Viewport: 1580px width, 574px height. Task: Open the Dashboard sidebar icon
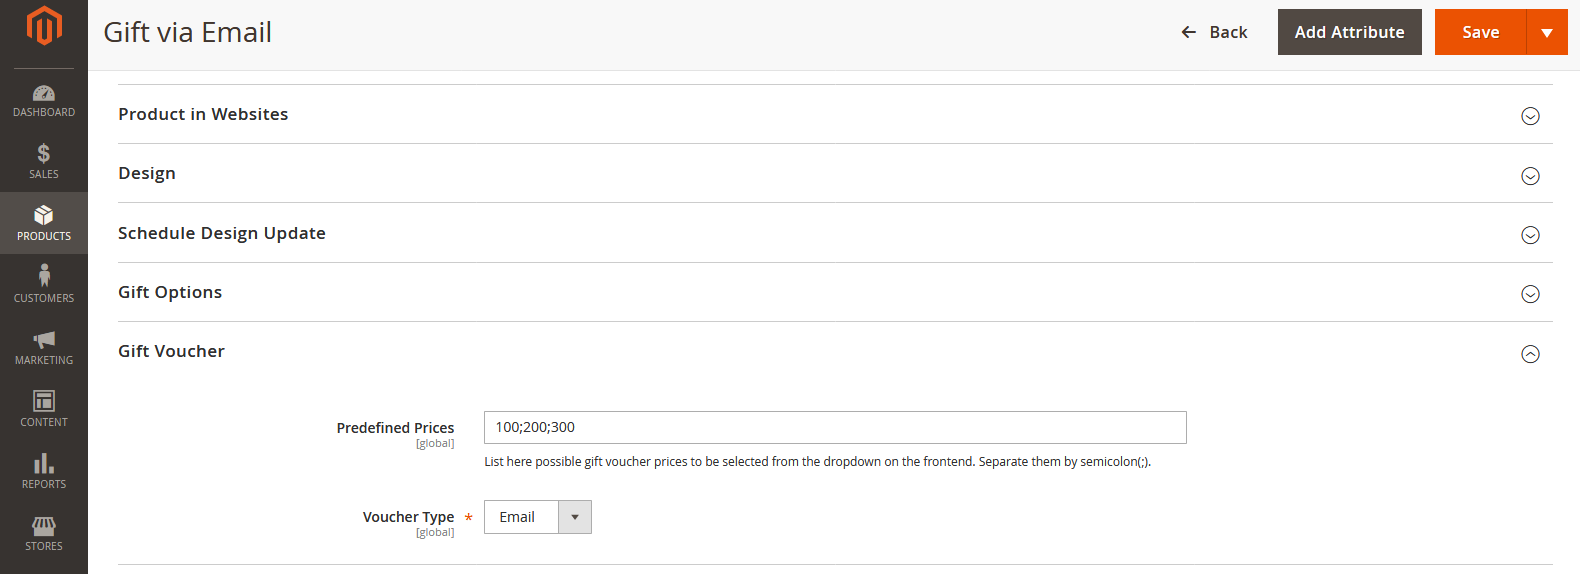[x=44, y=94]
